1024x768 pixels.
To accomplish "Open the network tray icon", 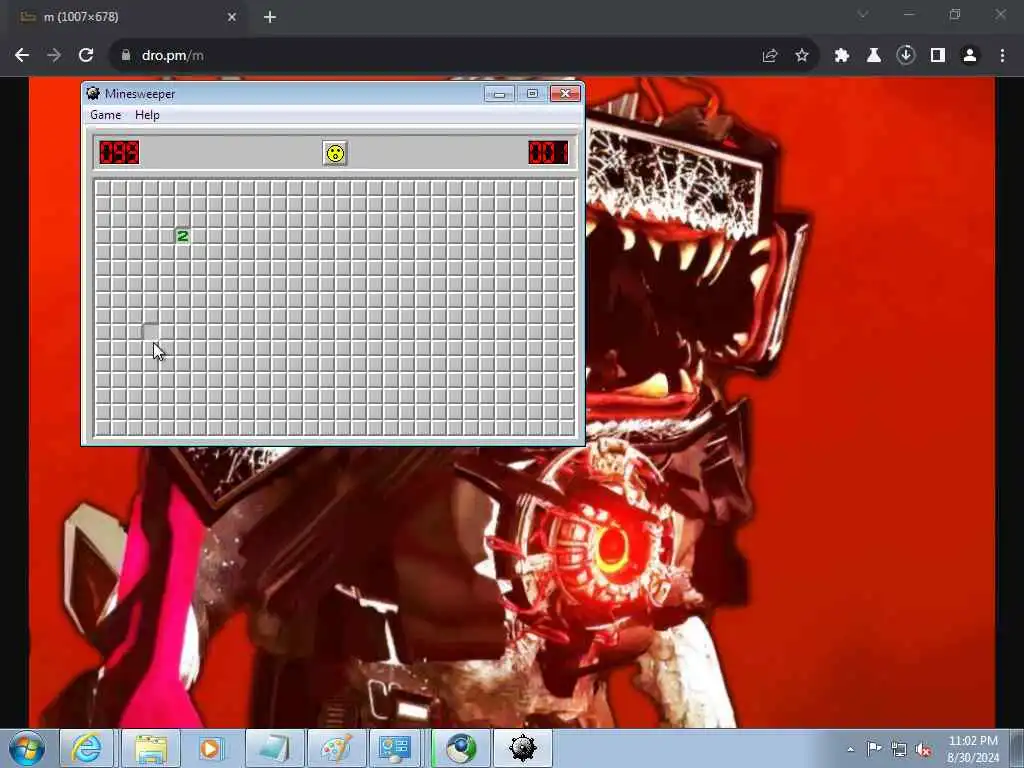I will 899,750.
